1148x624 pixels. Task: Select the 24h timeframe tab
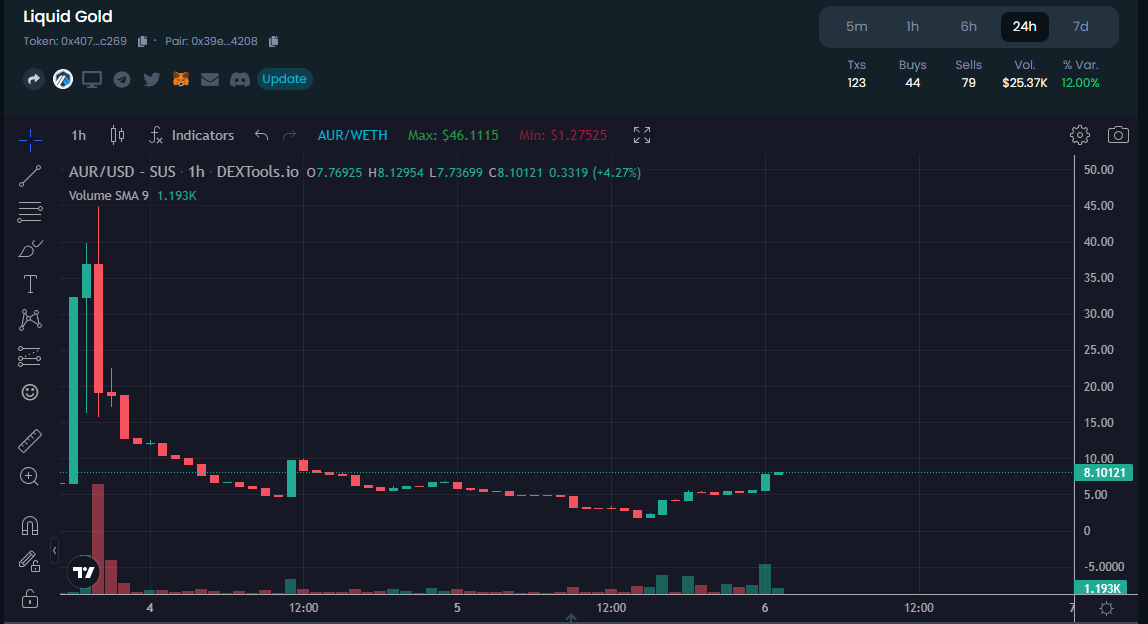pyautogui.click(x=1024, y=27)
